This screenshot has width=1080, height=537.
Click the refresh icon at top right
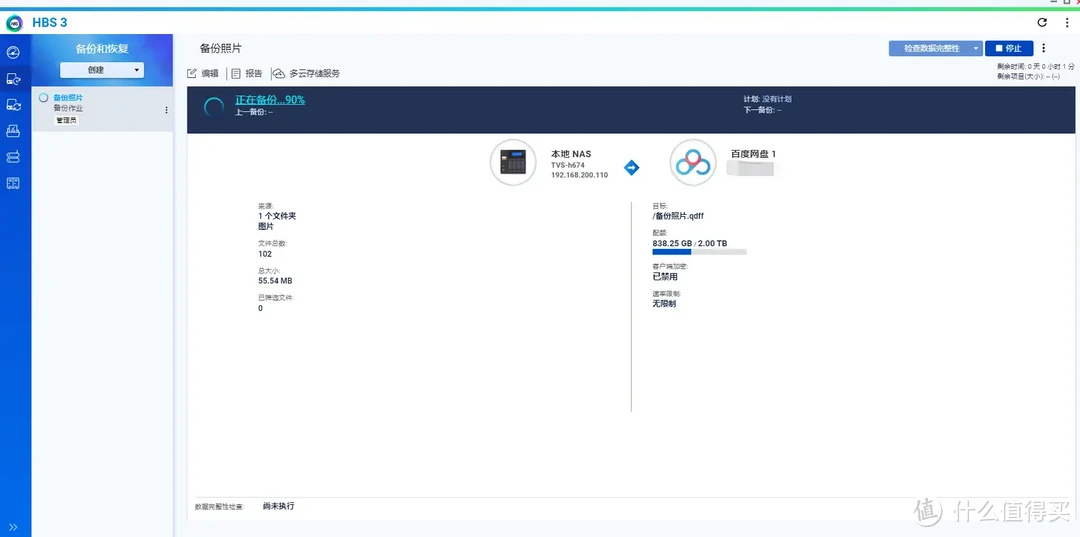point(1042,22)
